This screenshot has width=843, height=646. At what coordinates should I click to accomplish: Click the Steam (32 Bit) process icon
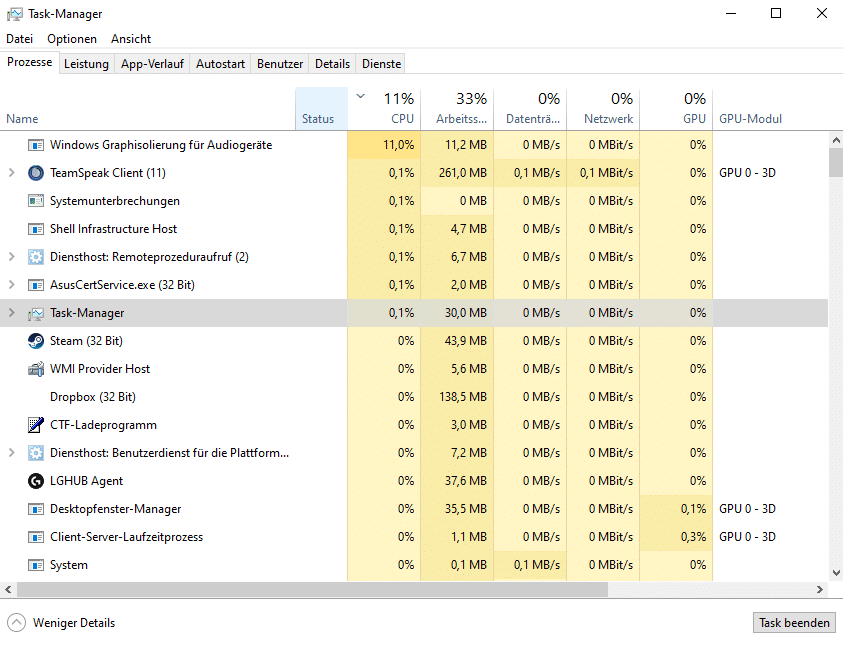36,341
